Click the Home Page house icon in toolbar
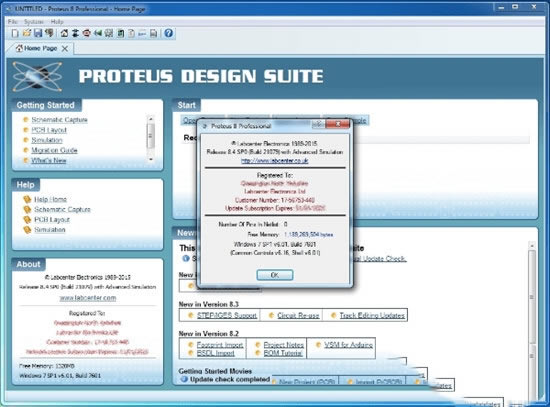This screenshot has height=407, width=550. coord(64,33)
